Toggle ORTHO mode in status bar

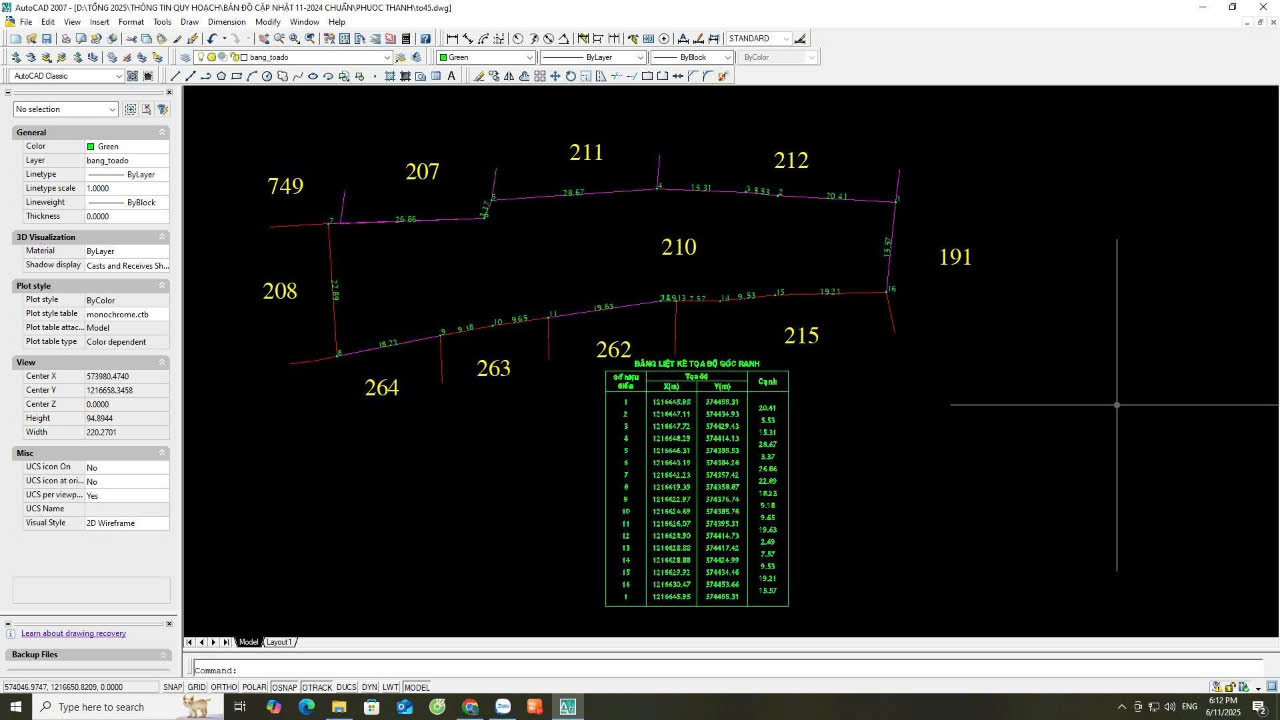[224, 687]
